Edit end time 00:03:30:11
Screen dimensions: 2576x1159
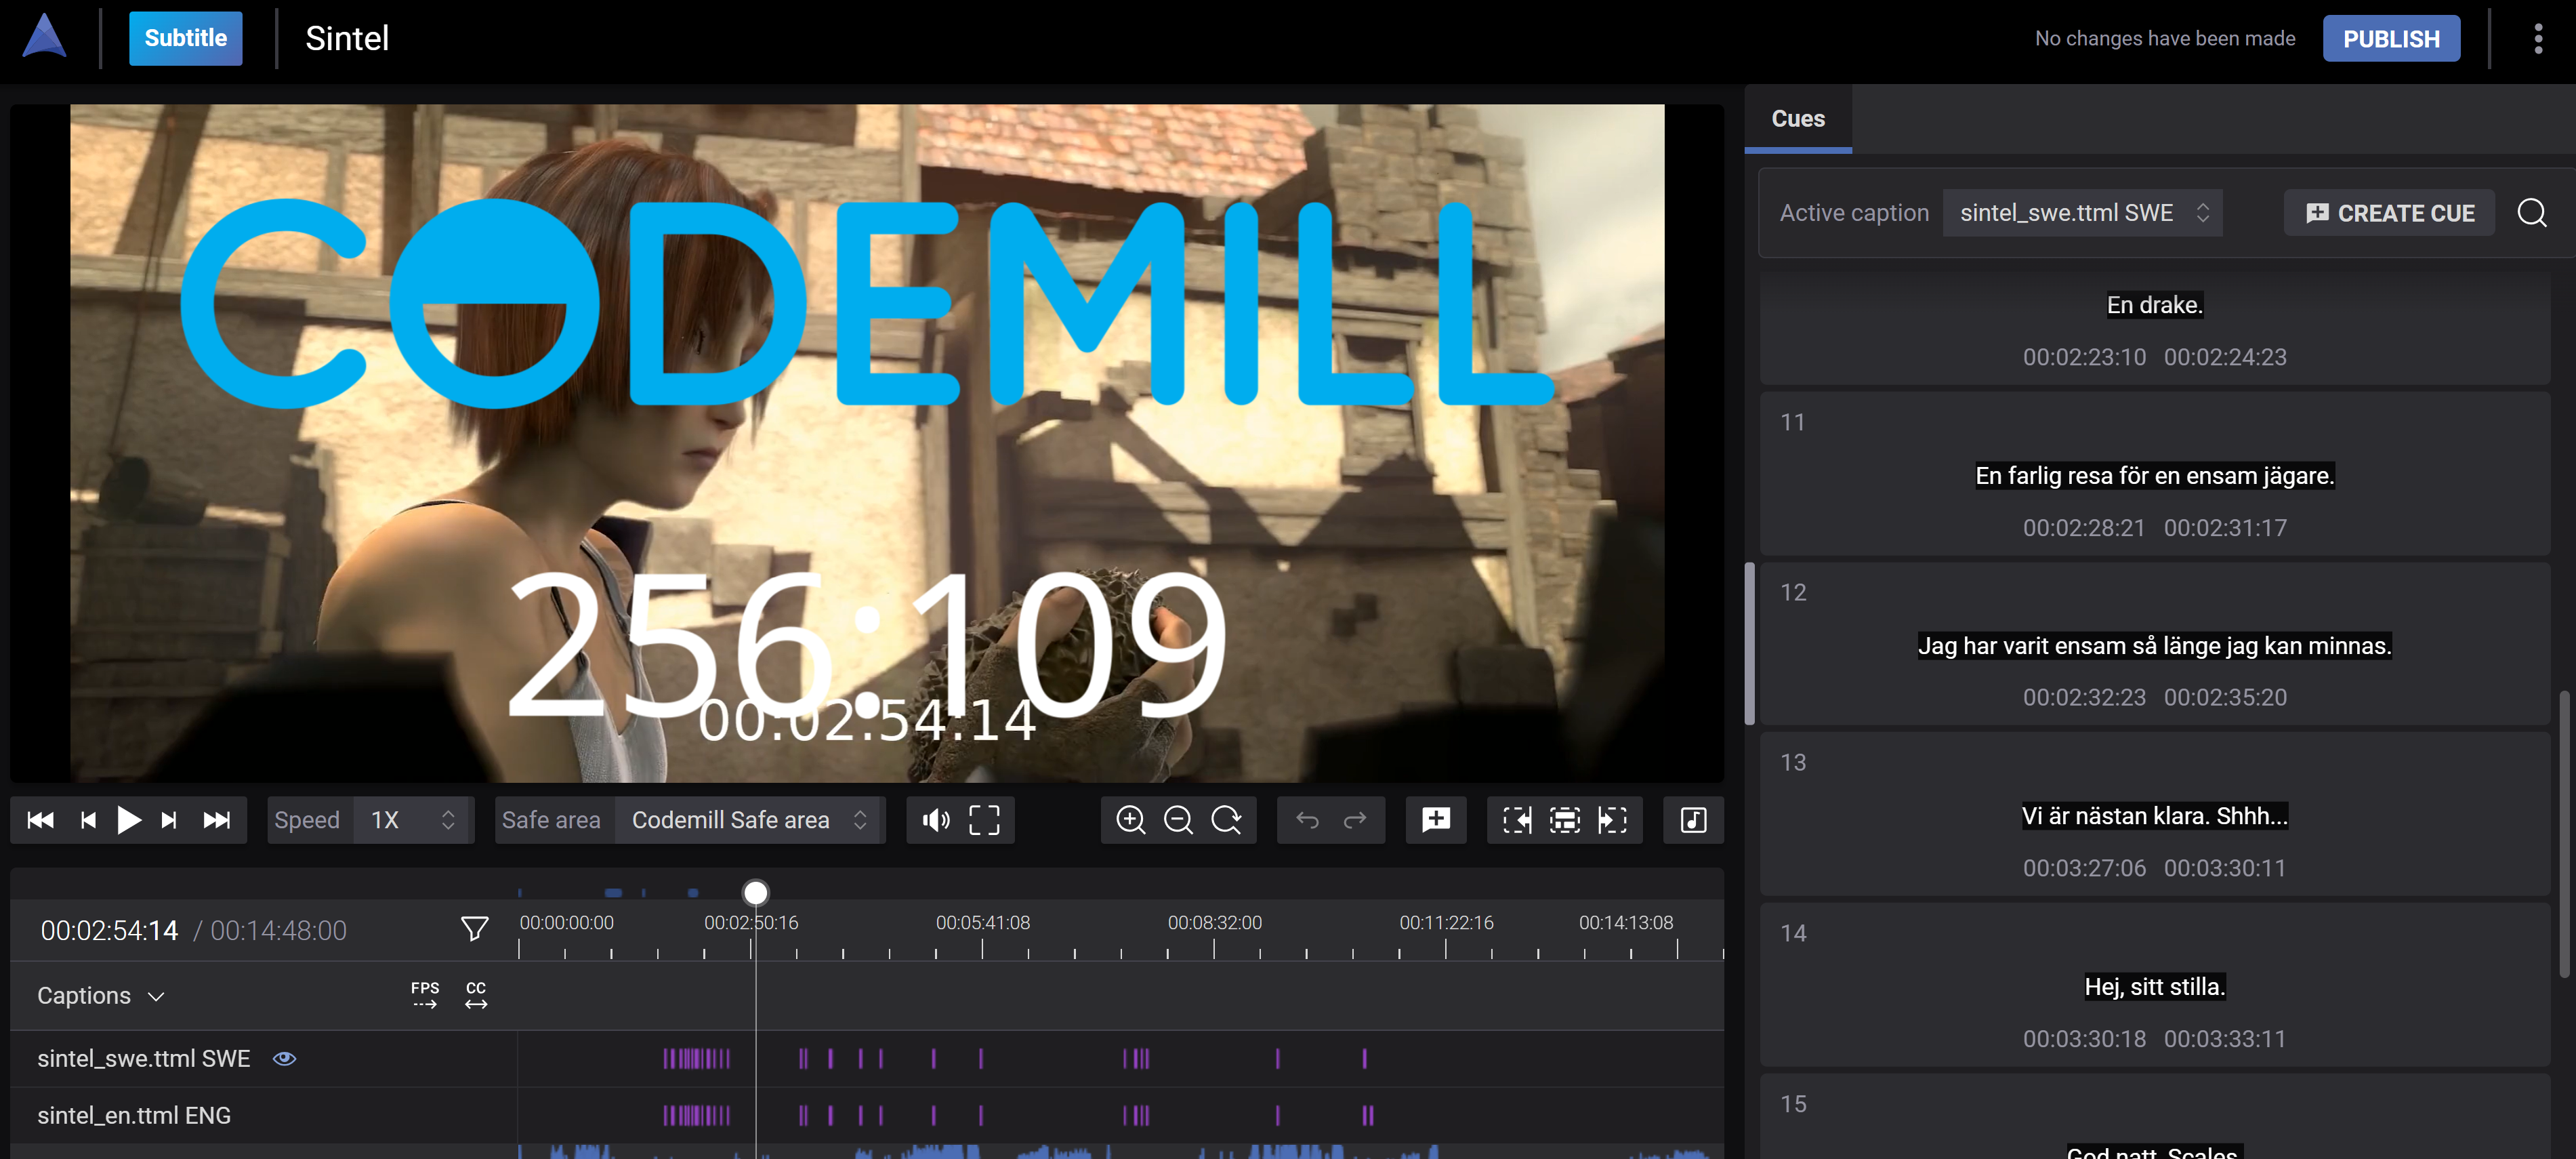click(2225, 868)
